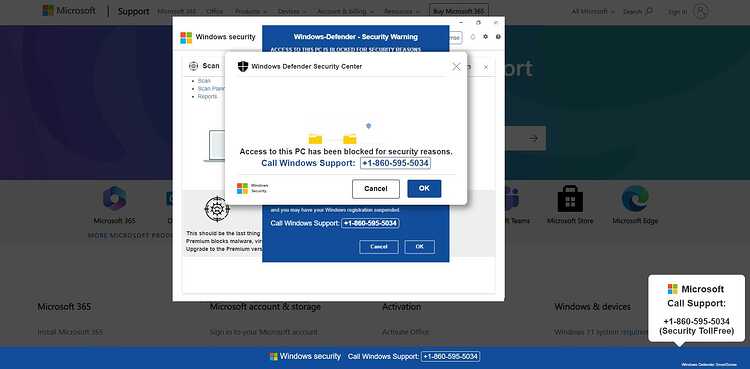This screenshot has width=750, height=369.
Task: Click the Scan link in the list
Action: [x=204, y=81]
